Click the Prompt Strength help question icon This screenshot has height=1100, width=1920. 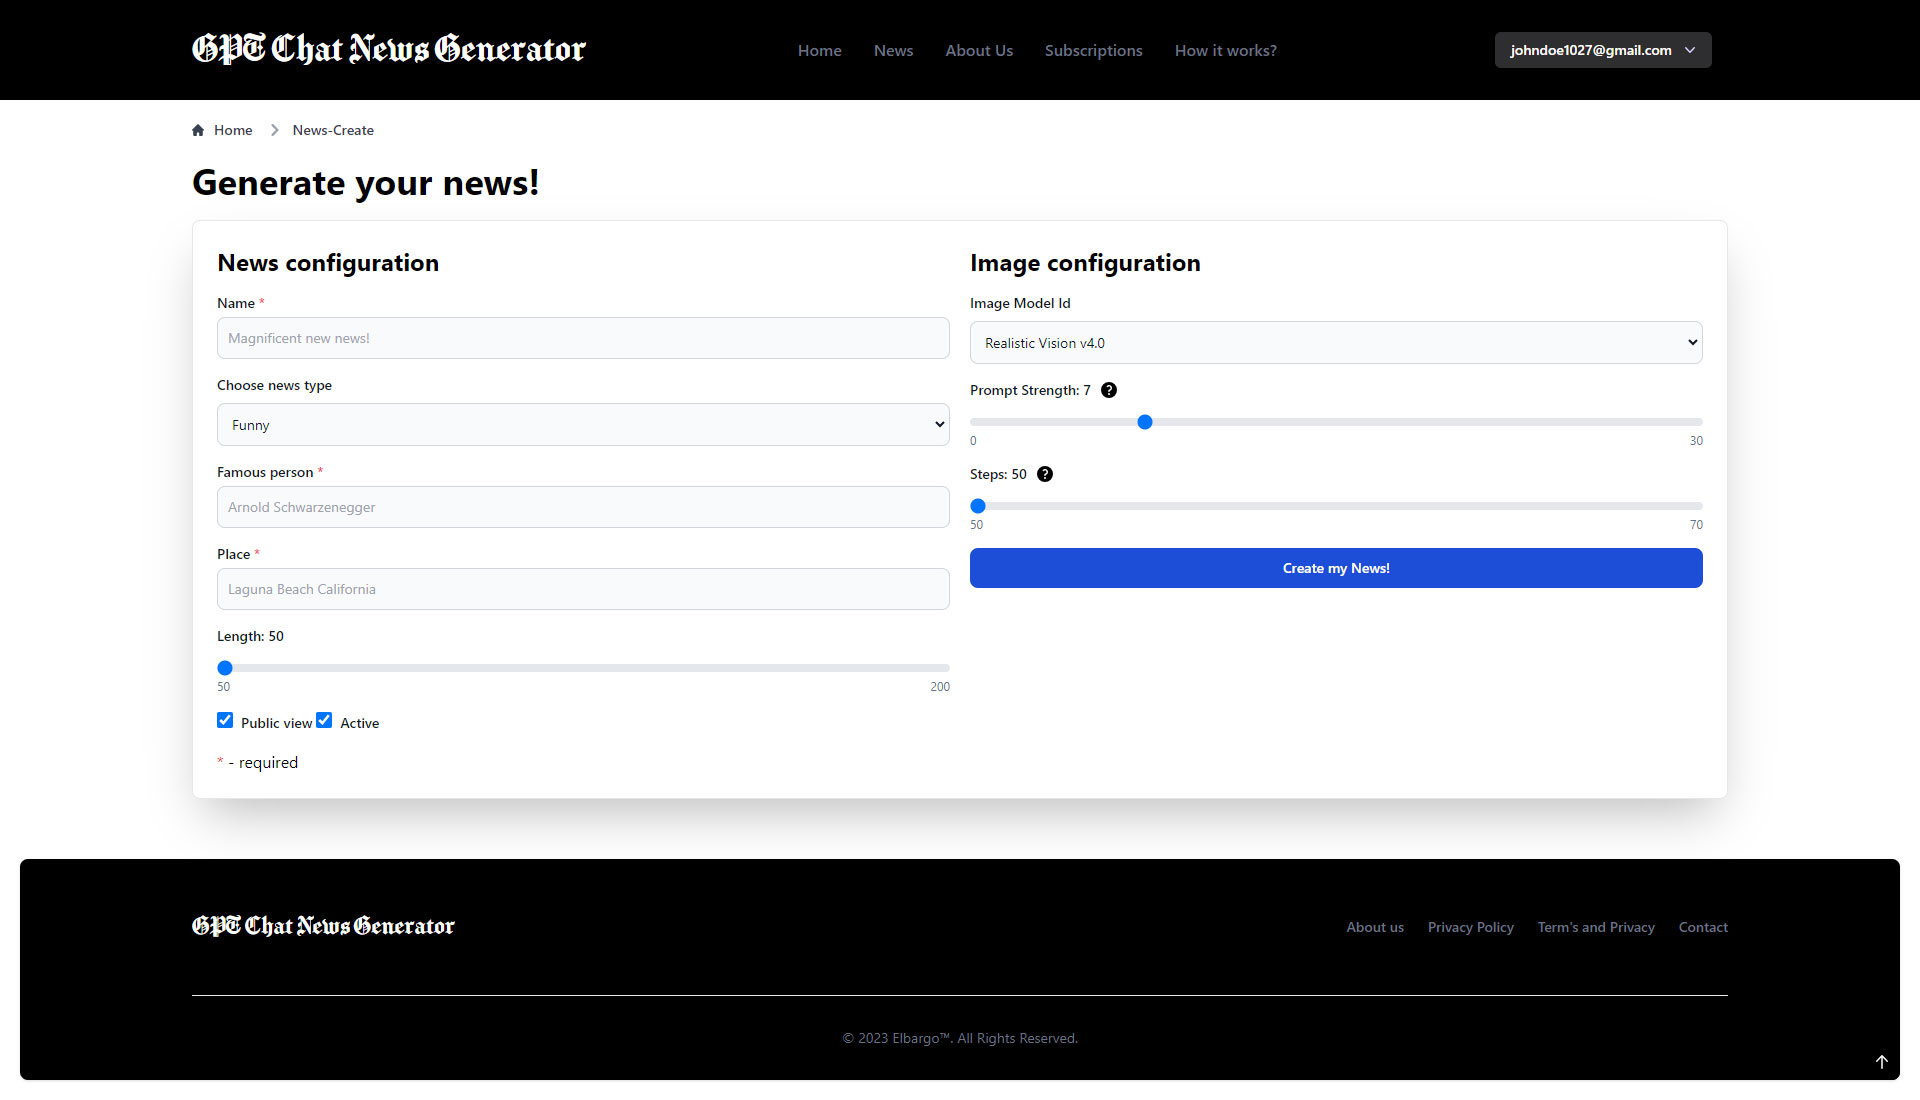(1109, 390)
